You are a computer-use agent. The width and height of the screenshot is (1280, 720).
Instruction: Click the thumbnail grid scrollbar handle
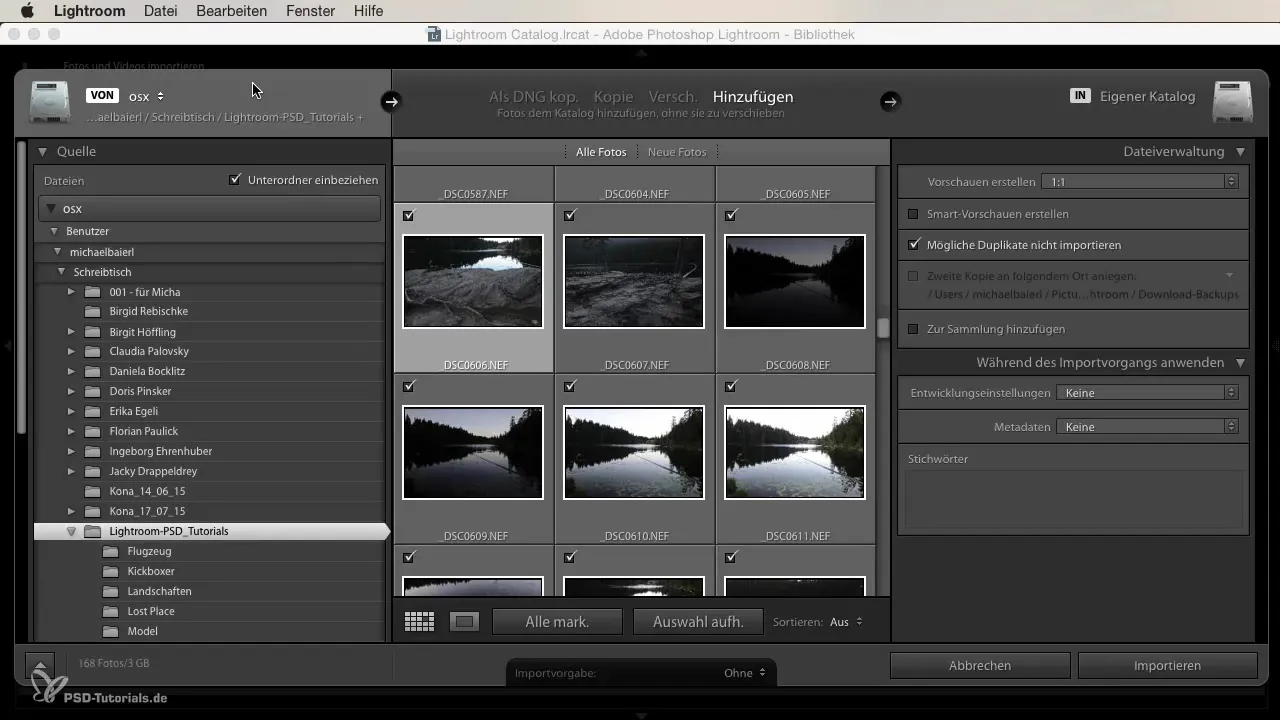883,328
